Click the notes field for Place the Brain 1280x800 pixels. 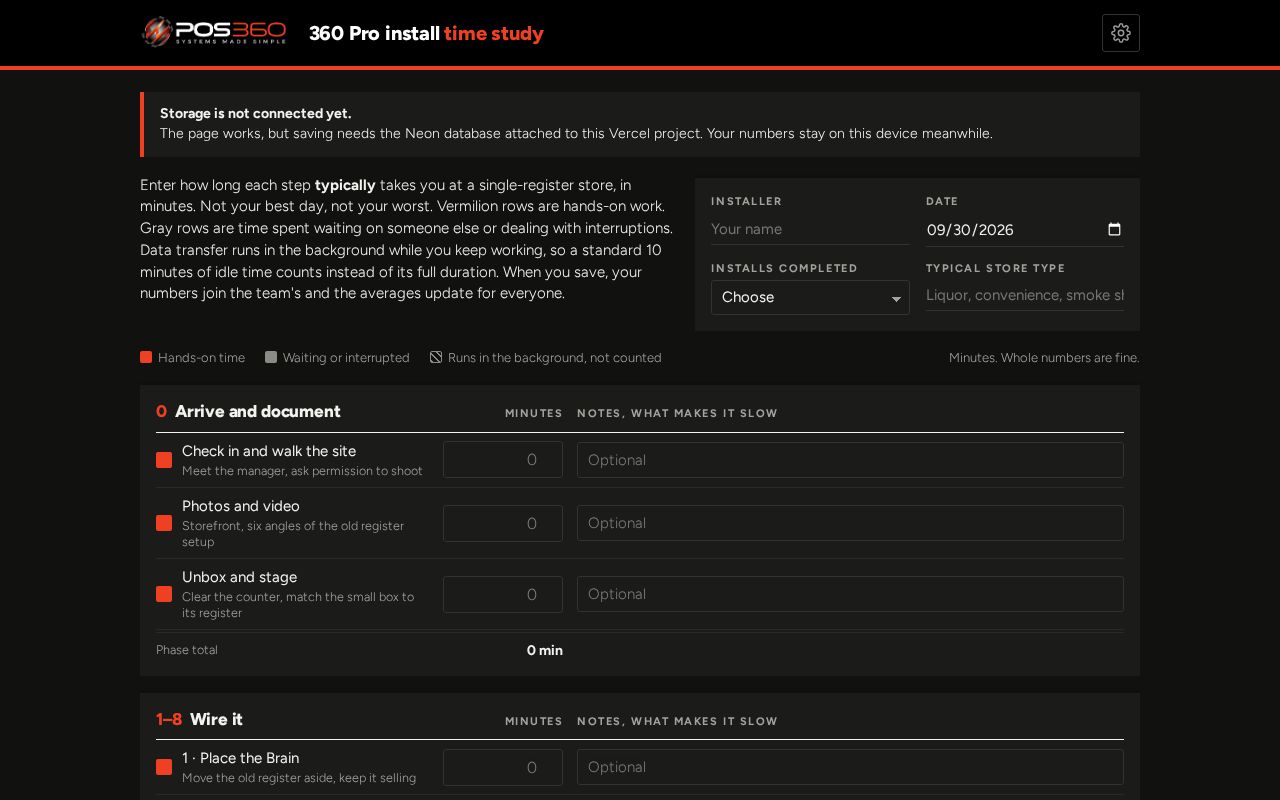pyautogui.click(x=850, y=767)
